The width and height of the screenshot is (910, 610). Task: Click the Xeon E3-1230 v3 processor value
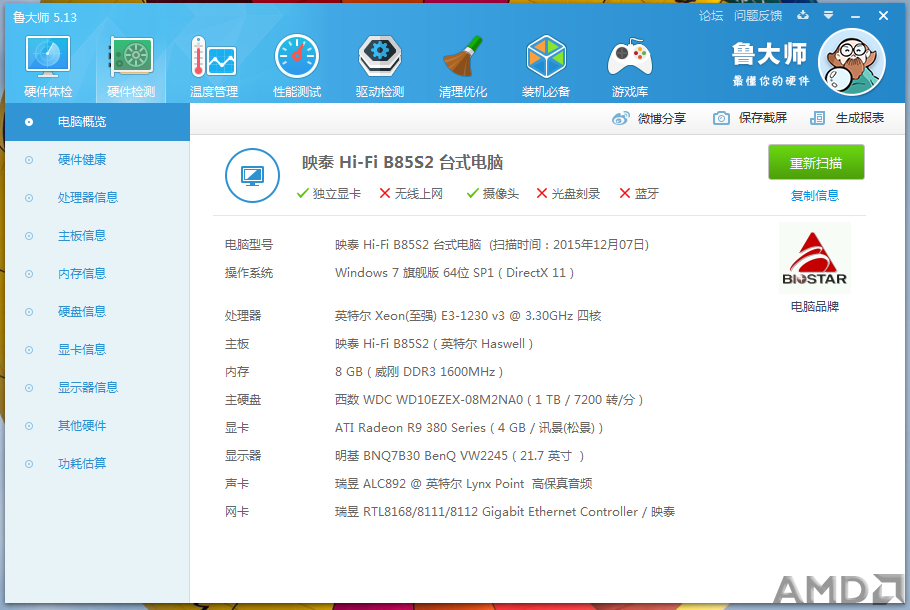click(468, 316)
